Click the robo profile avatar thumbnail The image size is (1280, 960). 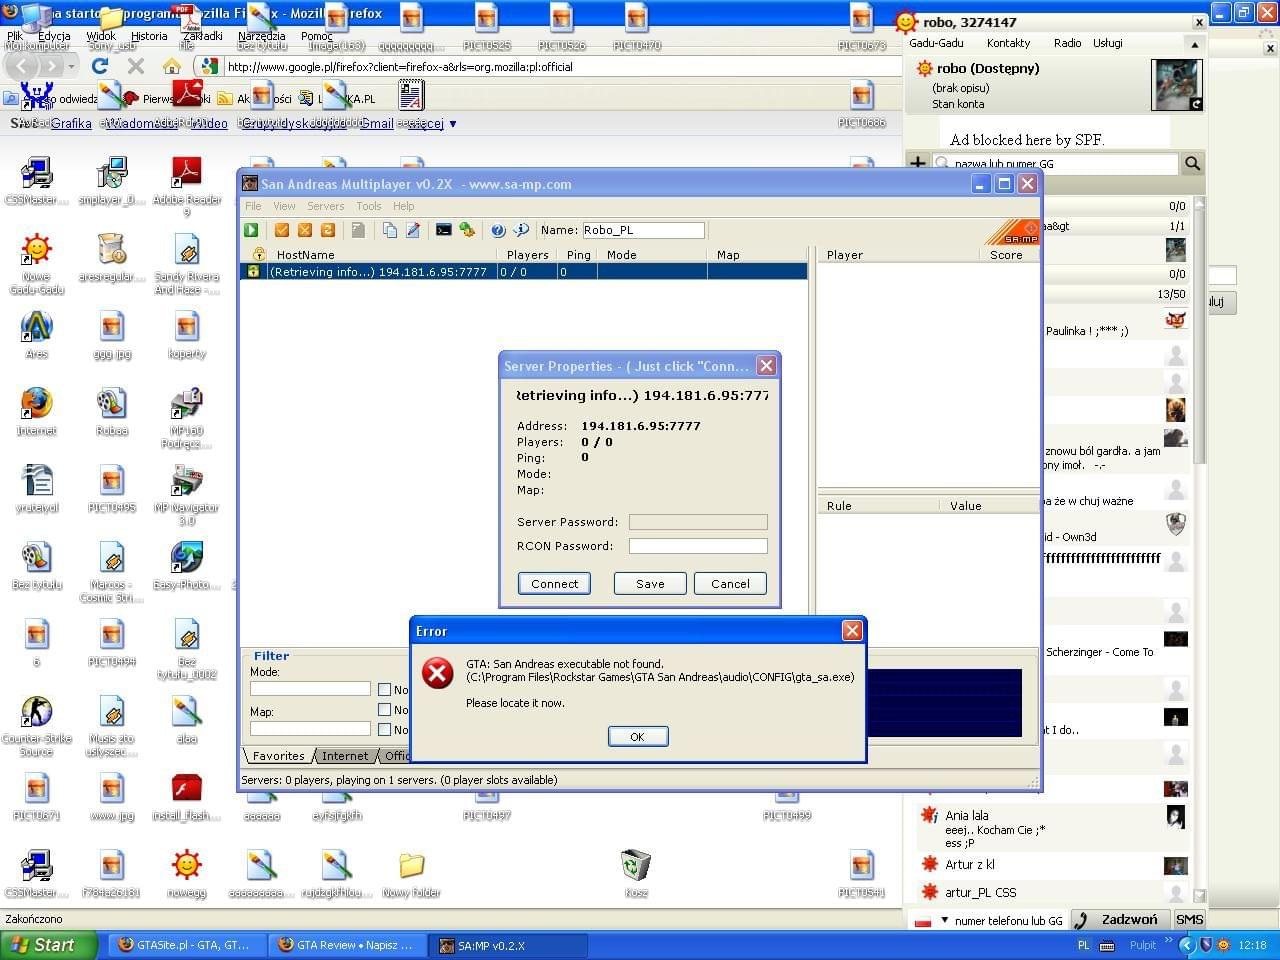1177,85
